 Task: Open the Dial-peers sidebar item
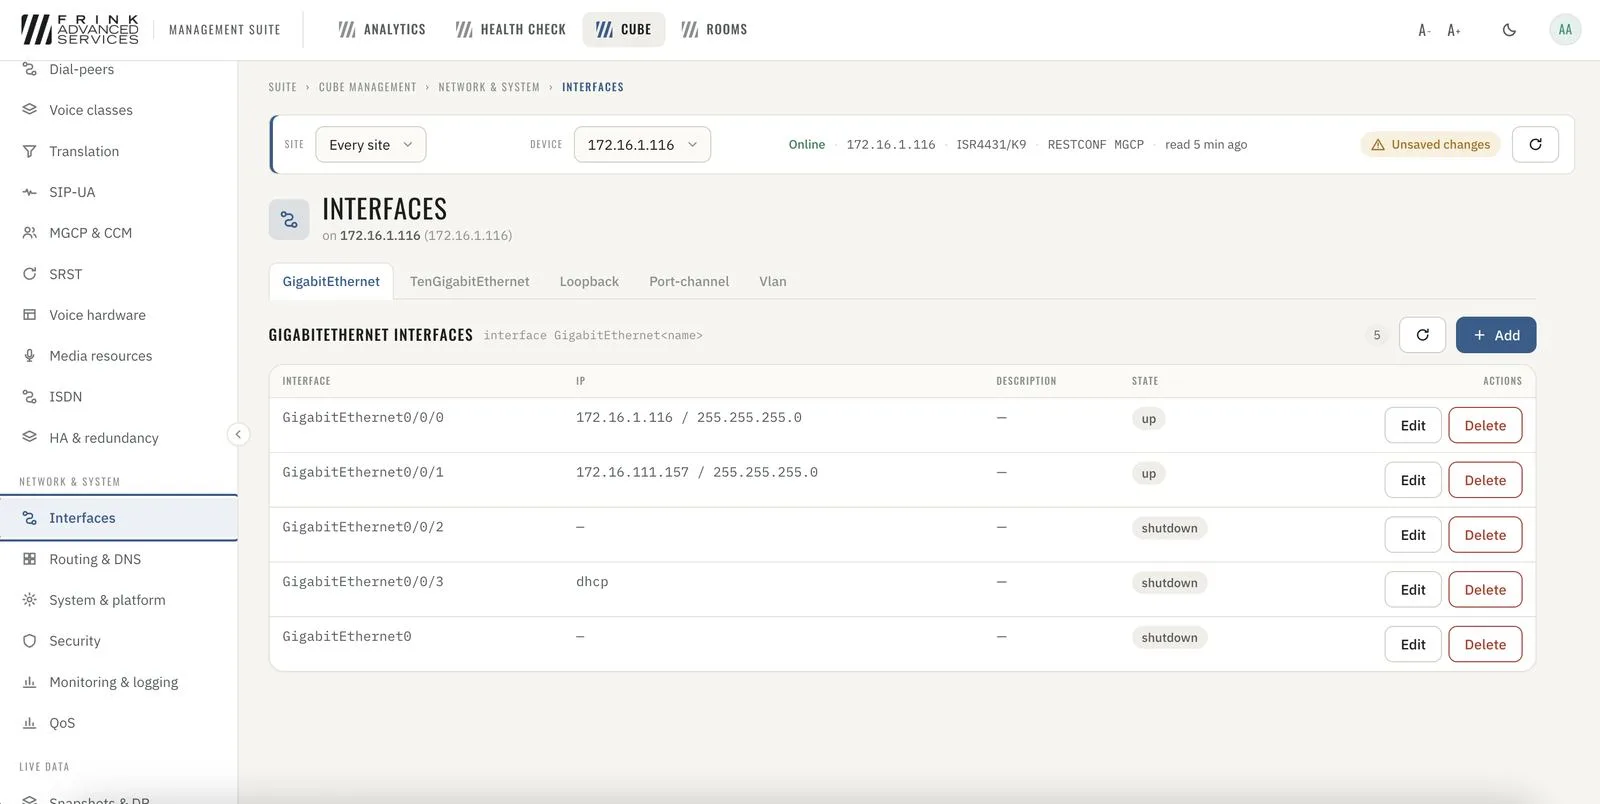click(118, 69)
